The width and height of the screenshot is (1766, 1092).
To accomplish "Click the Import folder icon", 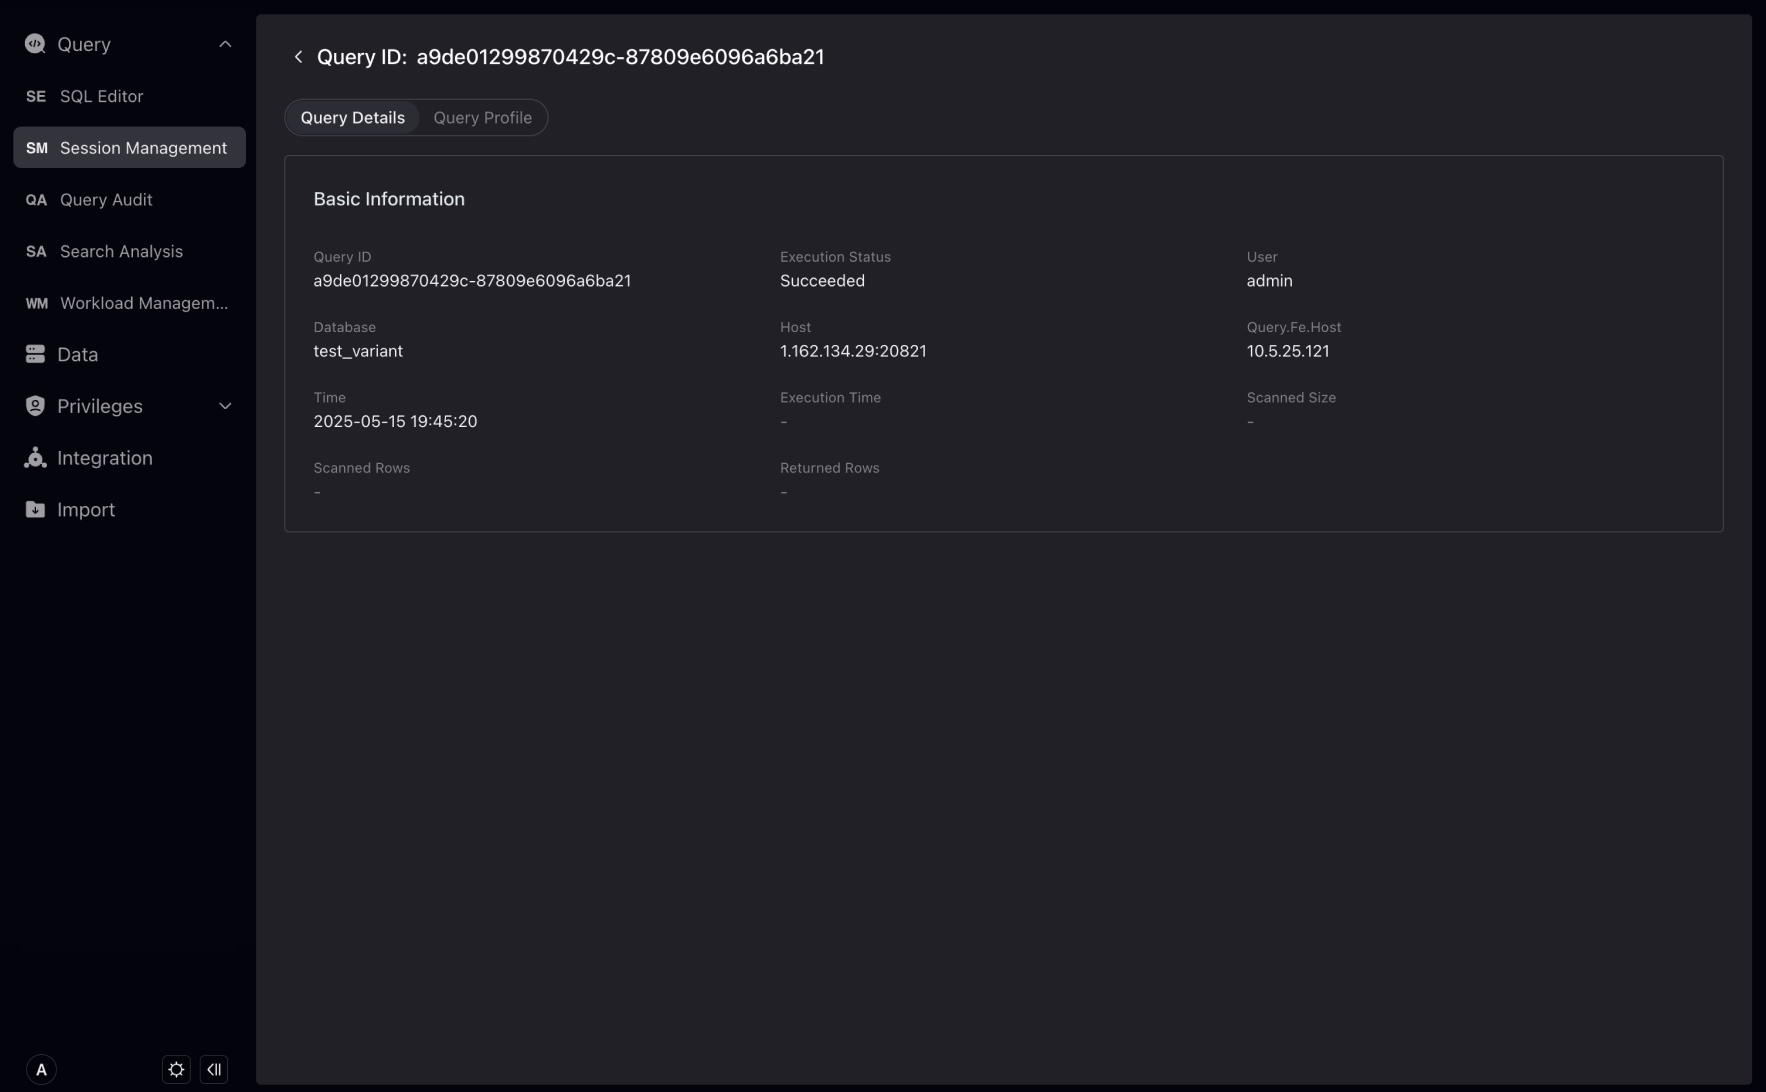I will tap(35, 510).
